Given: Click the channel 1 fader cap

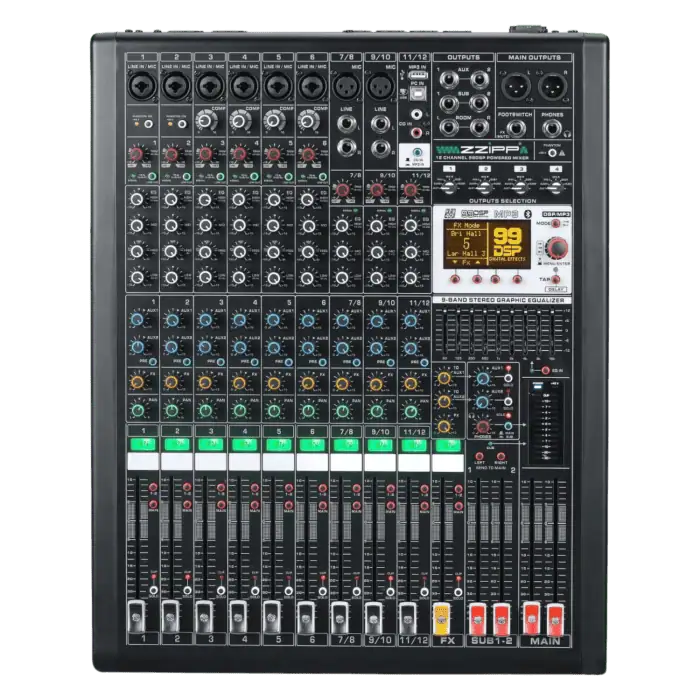Looking at the screenshot, I should tap(141, 613).
